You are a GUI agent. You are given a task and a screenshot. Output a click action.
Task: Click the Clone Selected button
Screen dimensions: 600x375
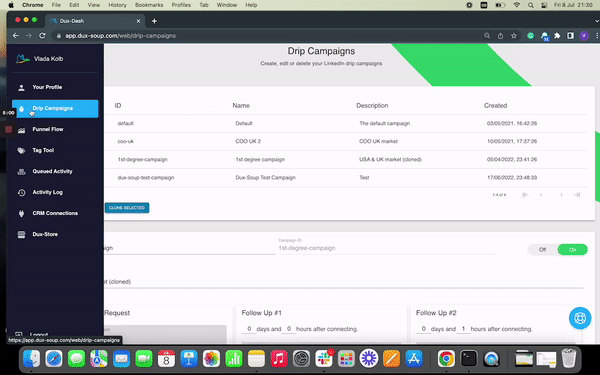[127, 208]
